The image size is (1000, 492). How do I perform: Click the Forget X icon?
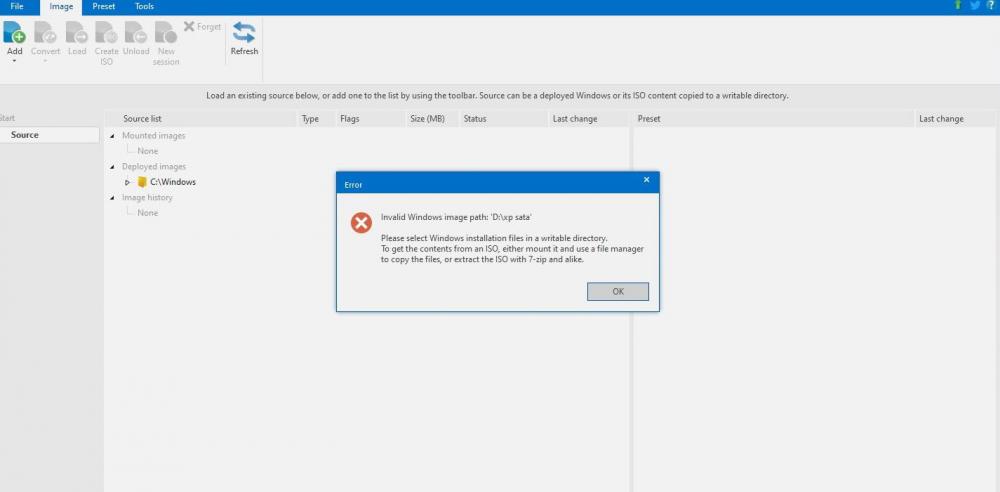pyautogui.click(x=189, y=27)
